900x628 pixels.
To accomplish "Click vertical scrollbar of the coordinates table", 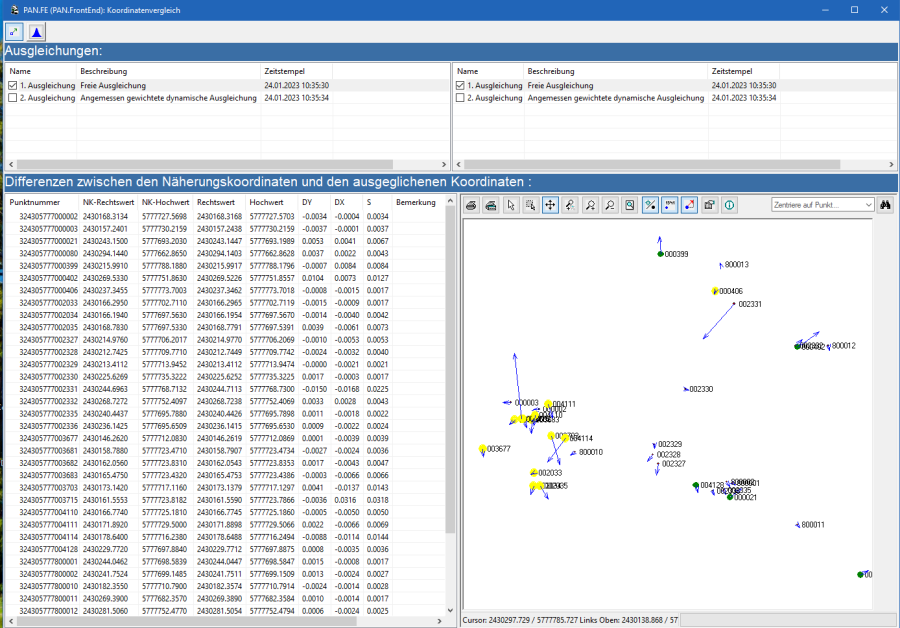I will coord(449,400).
